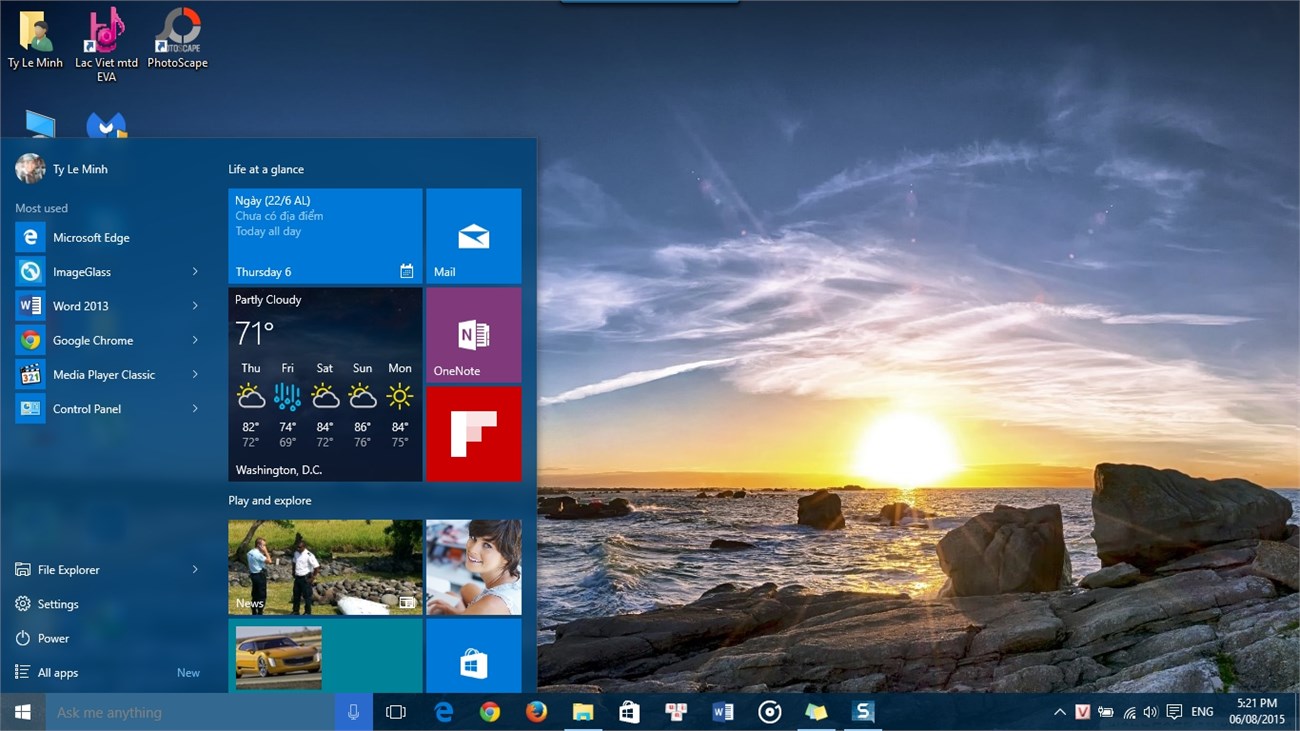Open Control Panel from Start menu
This screenshot has height=731, width=1300.
[108, 409]
